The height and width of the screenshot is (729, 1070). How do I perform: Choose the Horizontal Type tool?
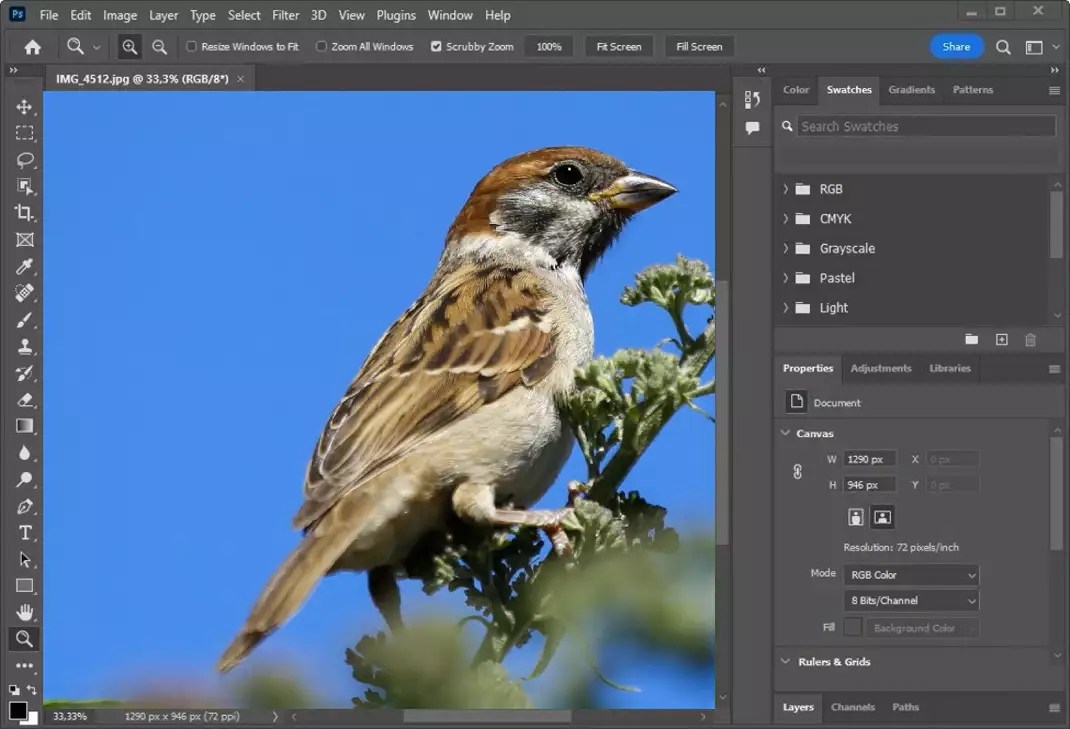point(25,533)
